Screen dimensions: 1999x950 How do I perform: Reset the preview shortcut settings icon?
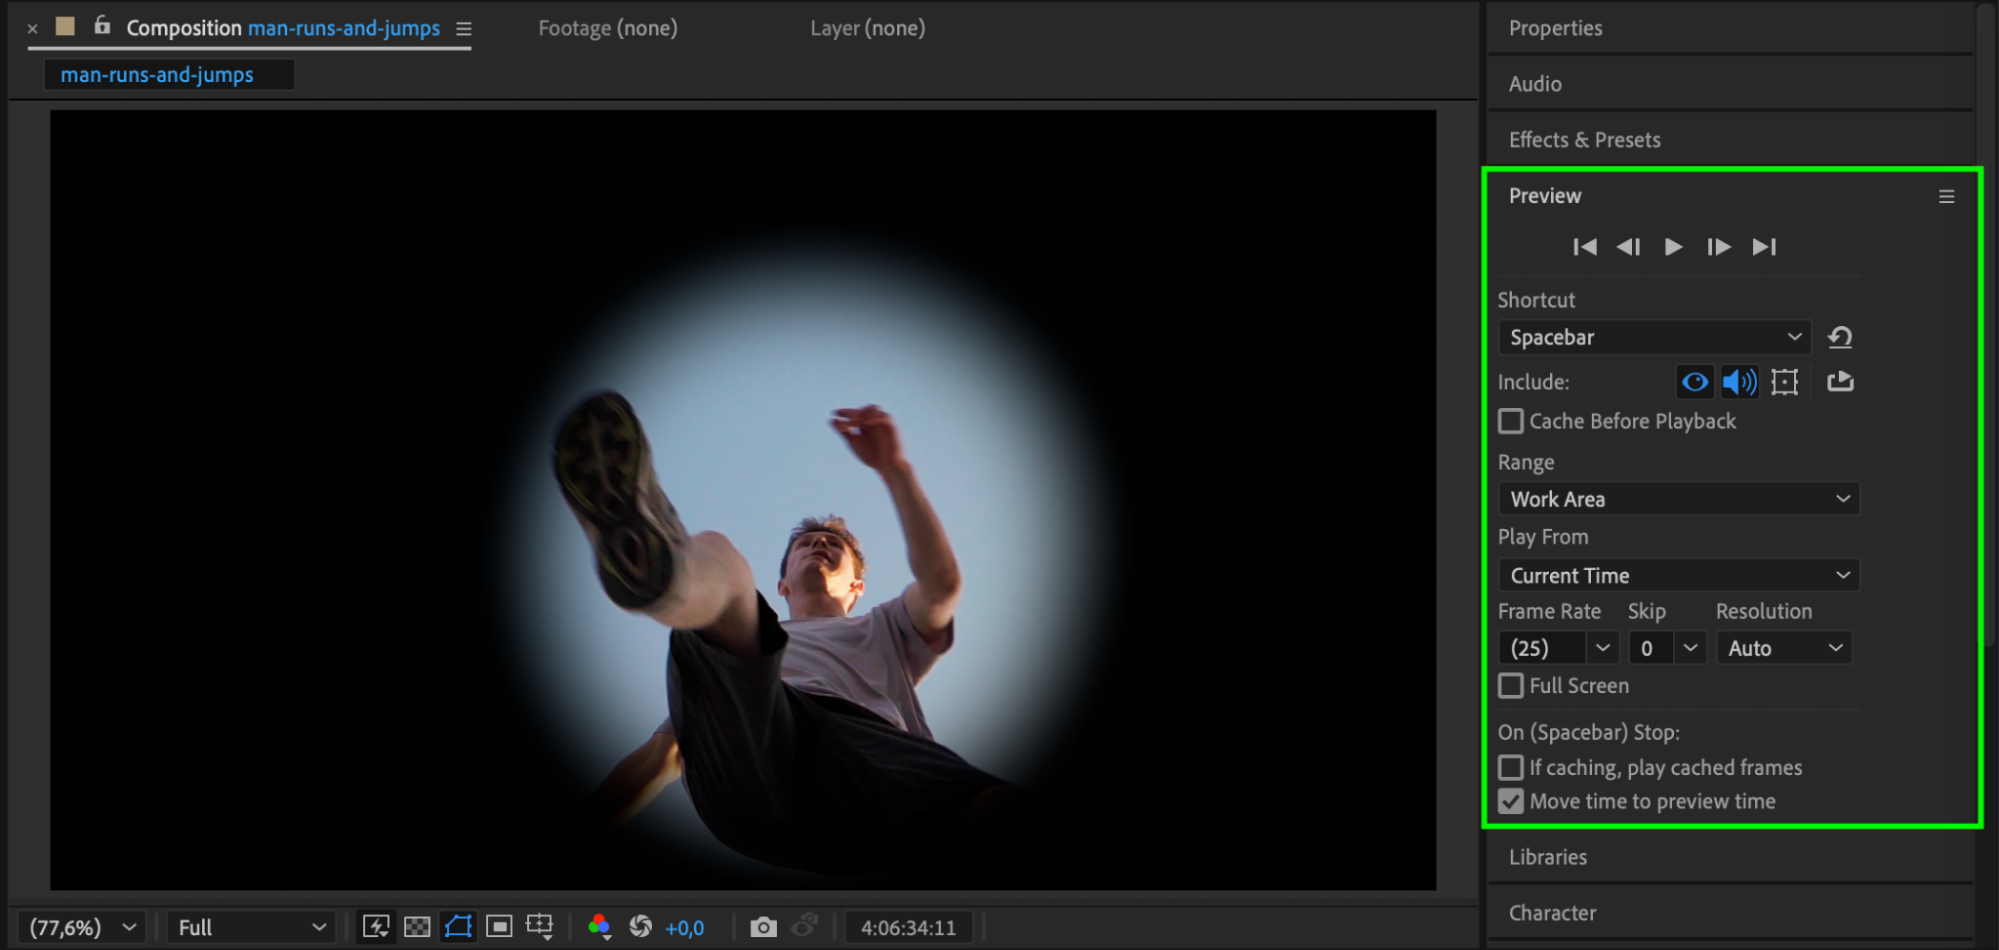click(x=1840, y=338)
